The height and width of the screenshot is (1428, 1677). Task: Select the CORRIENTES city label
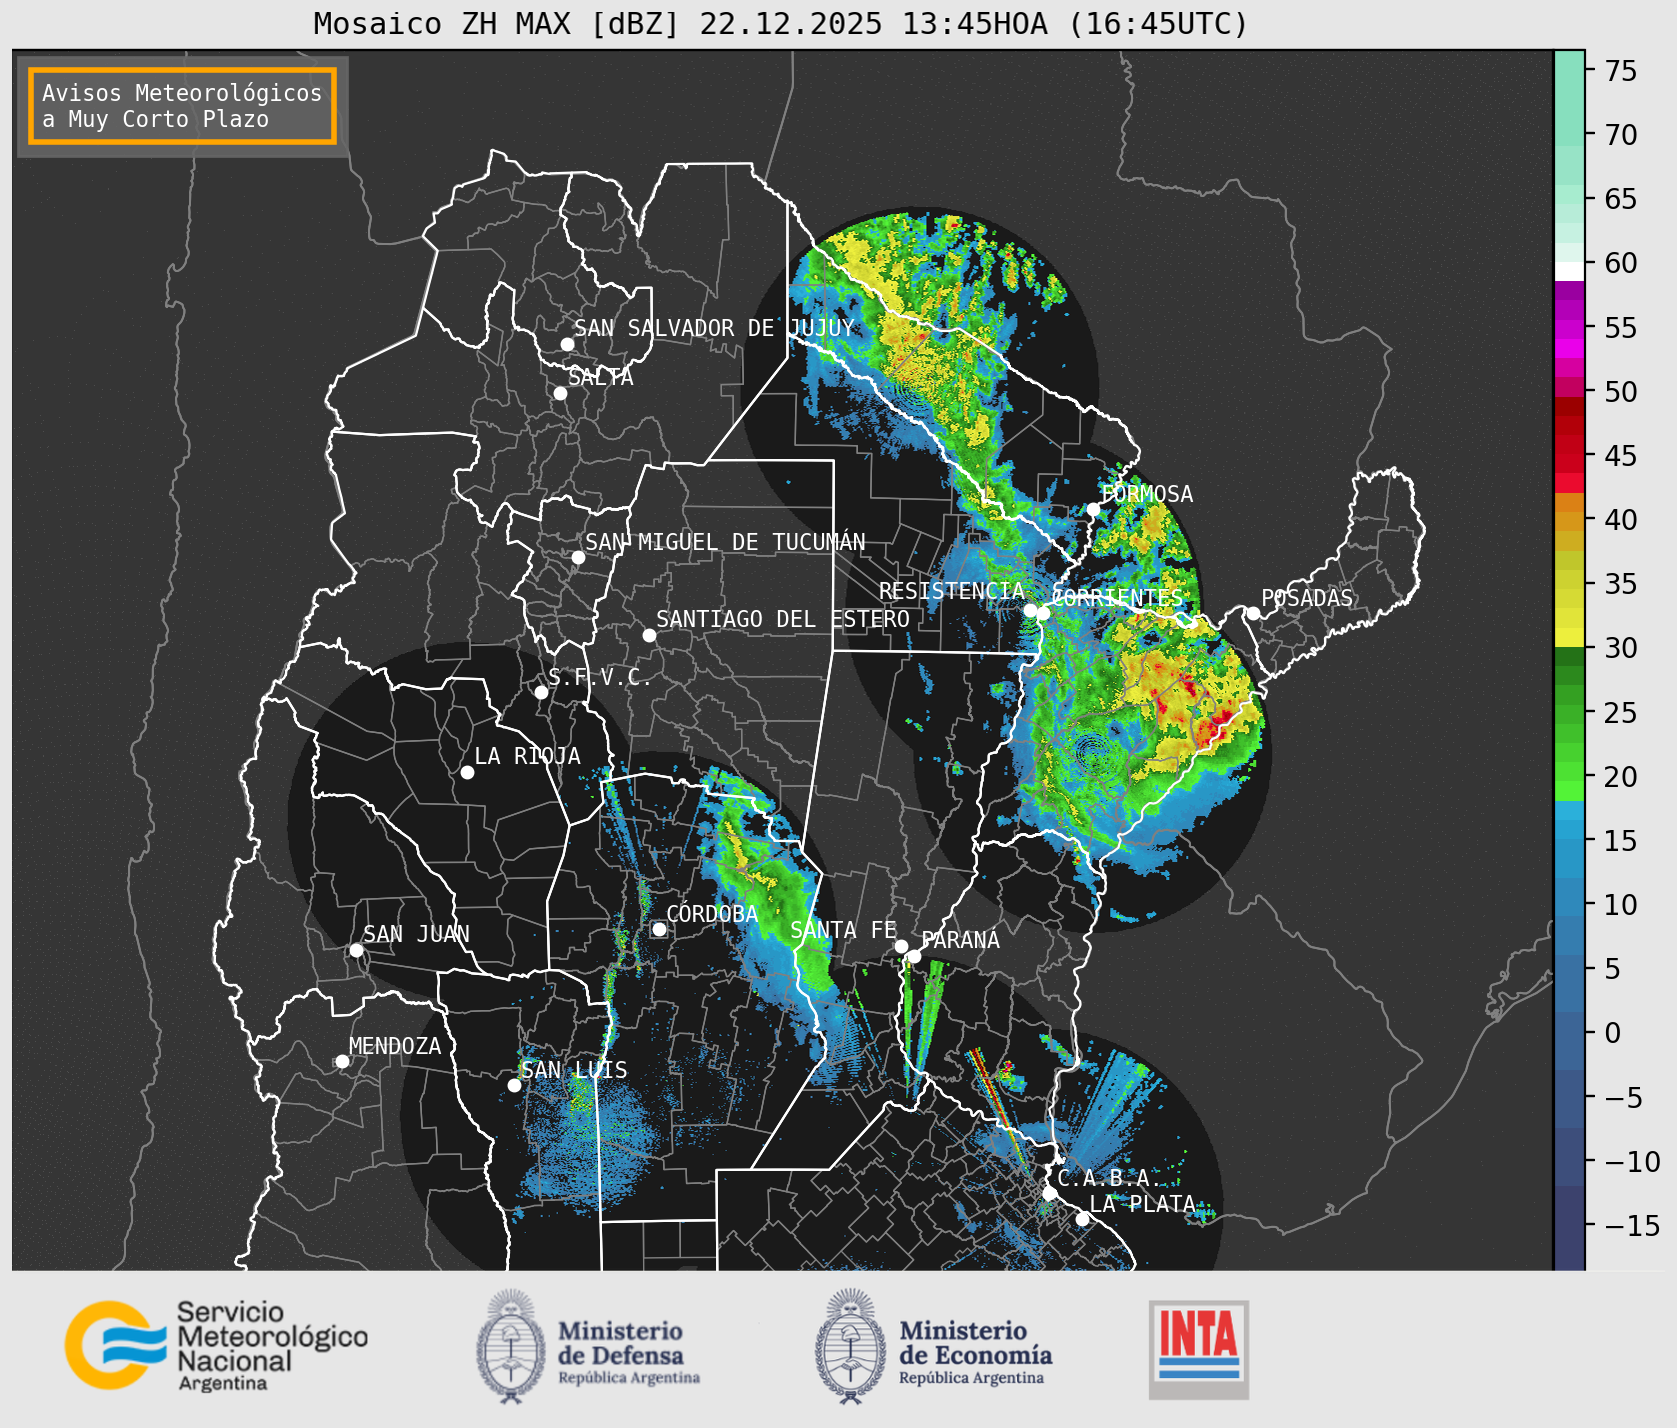pos(1117,598)
